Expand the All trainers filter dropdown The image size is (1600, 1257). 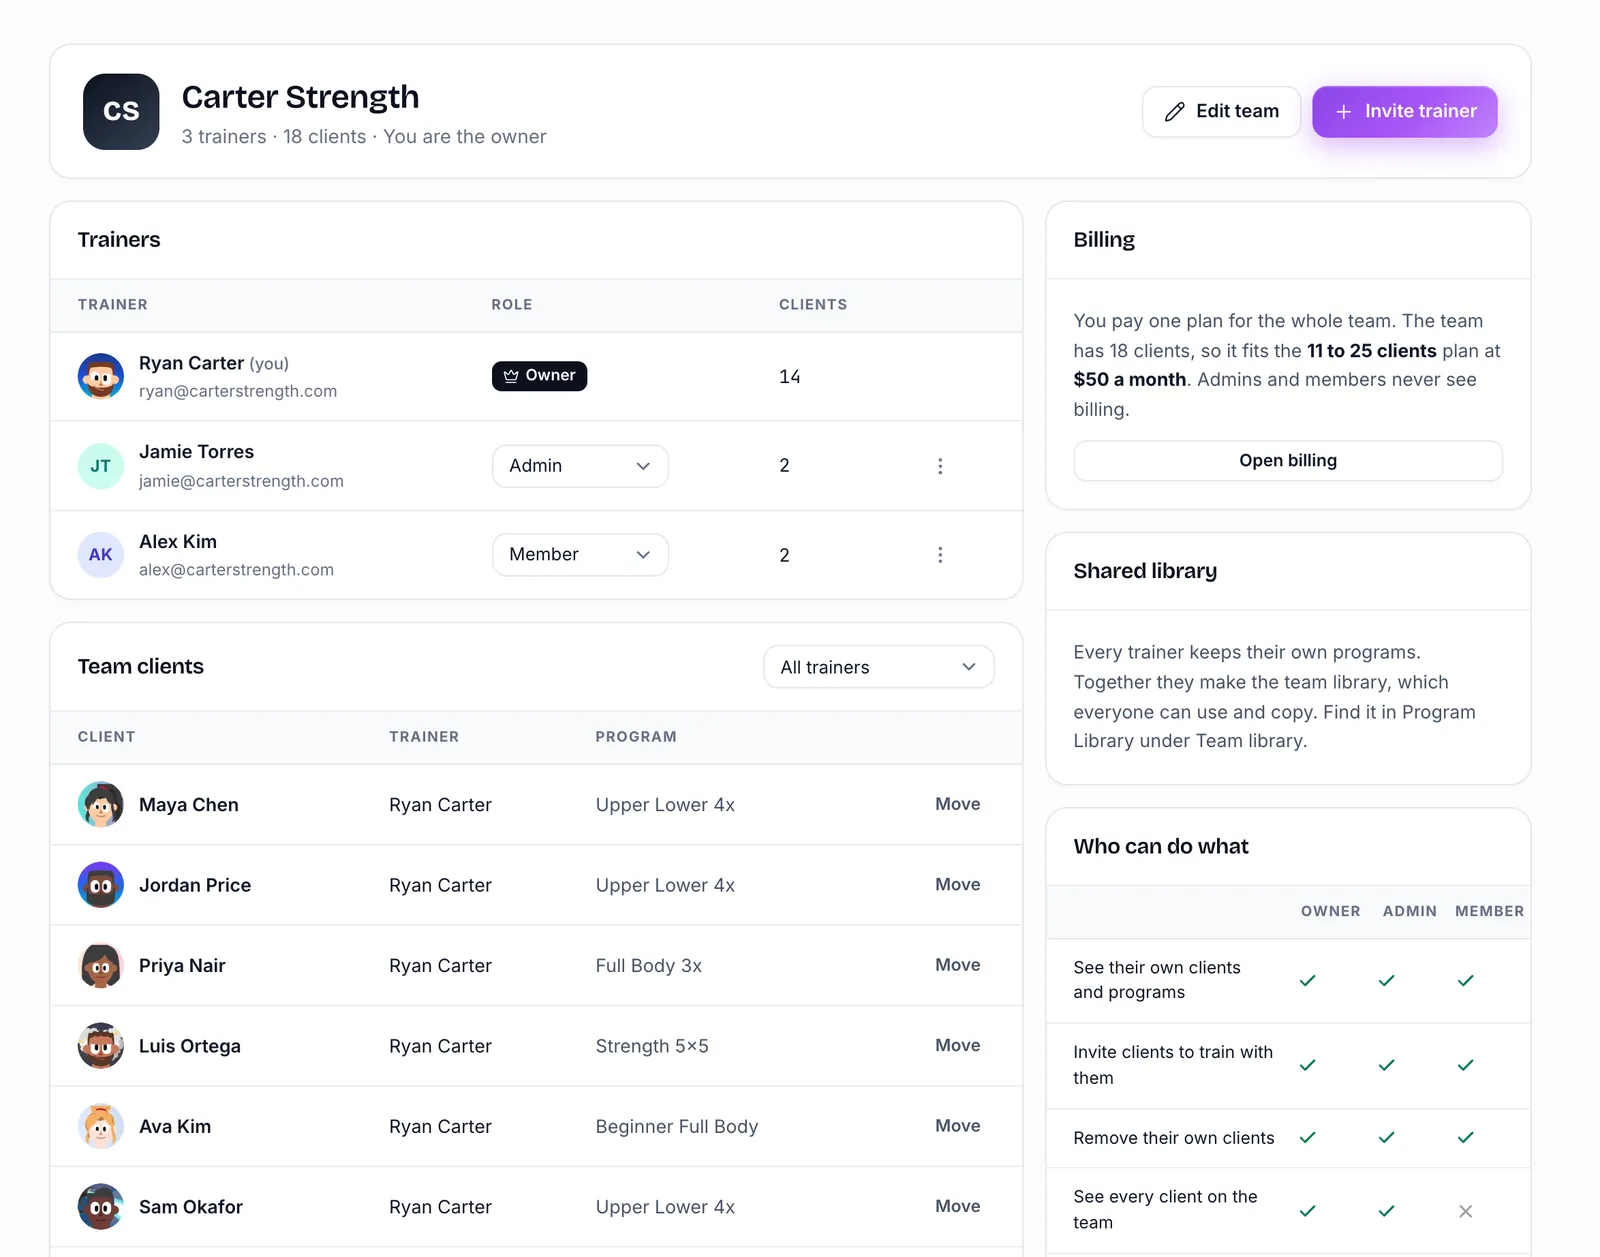[x=879, y=667]
